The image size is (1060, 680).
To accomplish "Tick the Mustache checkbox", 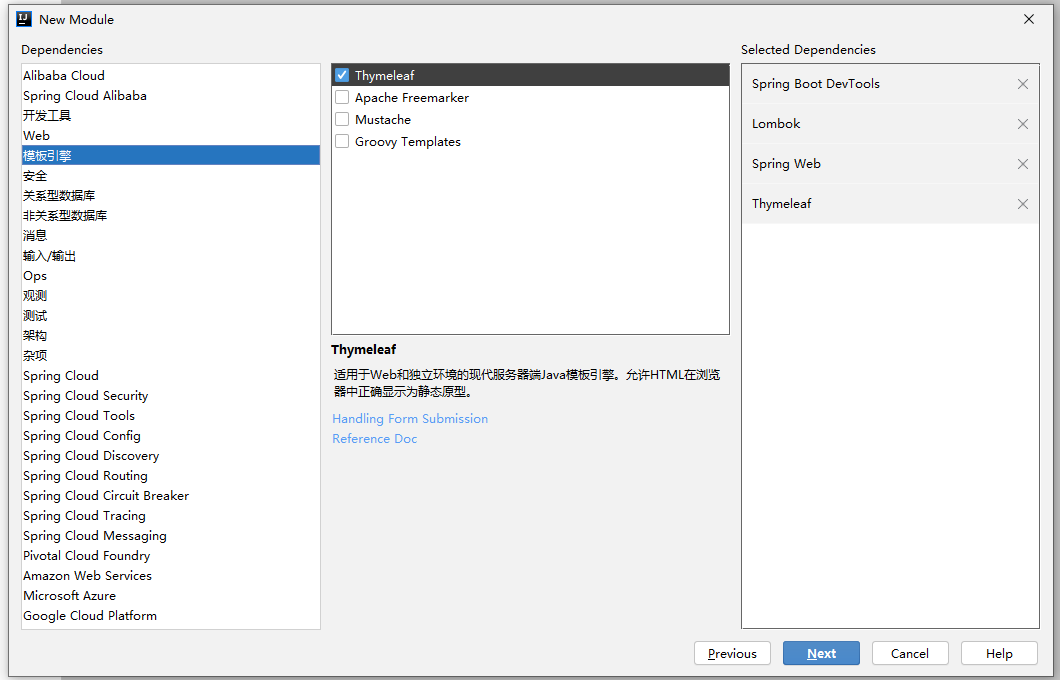I will [342, 120].
